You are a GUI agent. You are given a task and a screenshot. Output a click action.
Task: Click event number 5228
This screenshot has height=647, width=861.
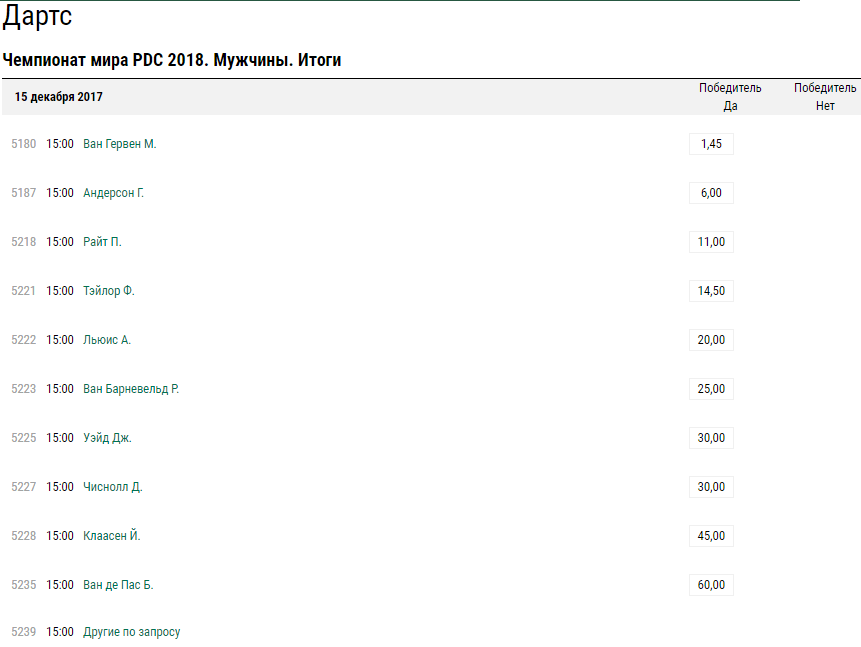click(24, 536)
